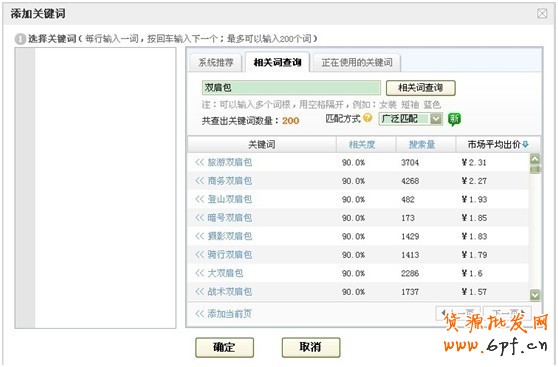Screen dimensions: 558x367
Task: Add keyword 大双肩包 via its << arrow
Action: [199, 273]
